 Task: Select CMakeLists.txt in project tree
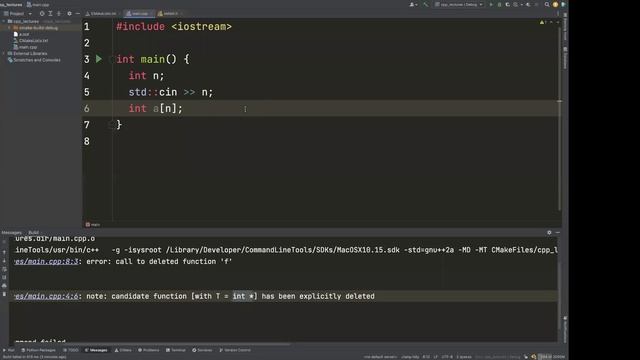(31, 40)
